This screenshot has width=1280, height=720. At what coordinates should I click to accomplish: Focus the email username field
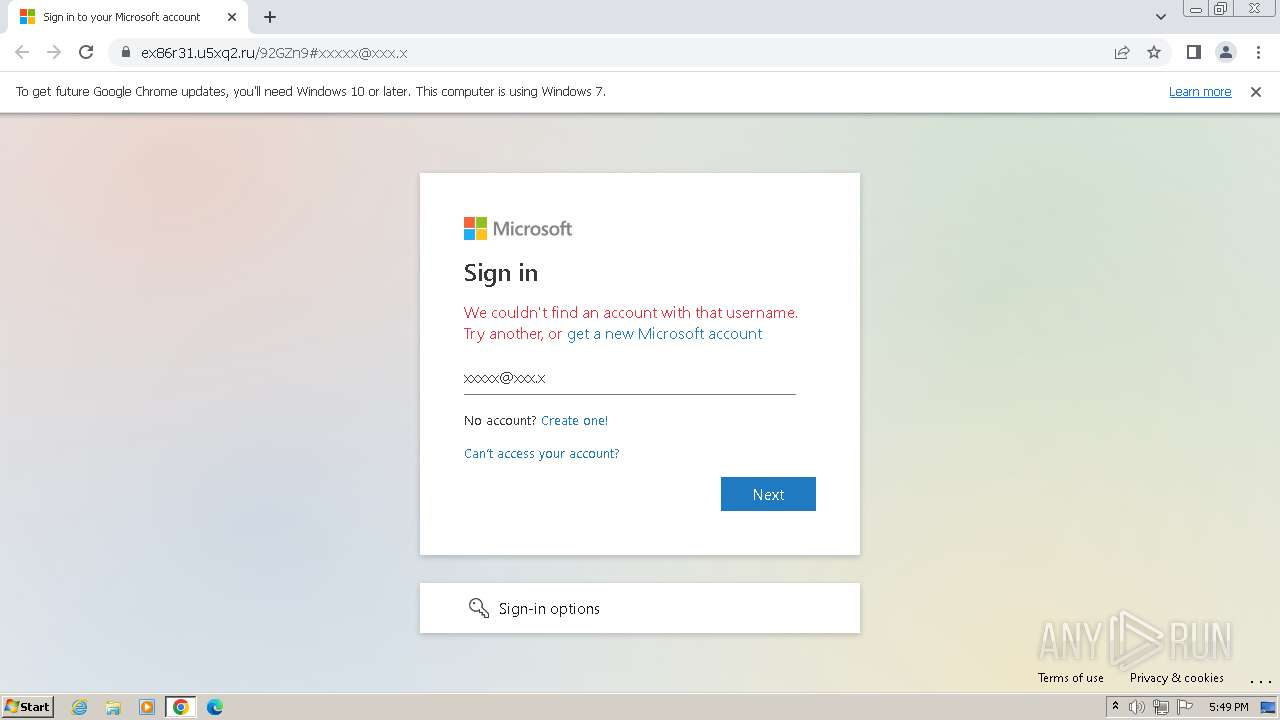tap(630, 378)
